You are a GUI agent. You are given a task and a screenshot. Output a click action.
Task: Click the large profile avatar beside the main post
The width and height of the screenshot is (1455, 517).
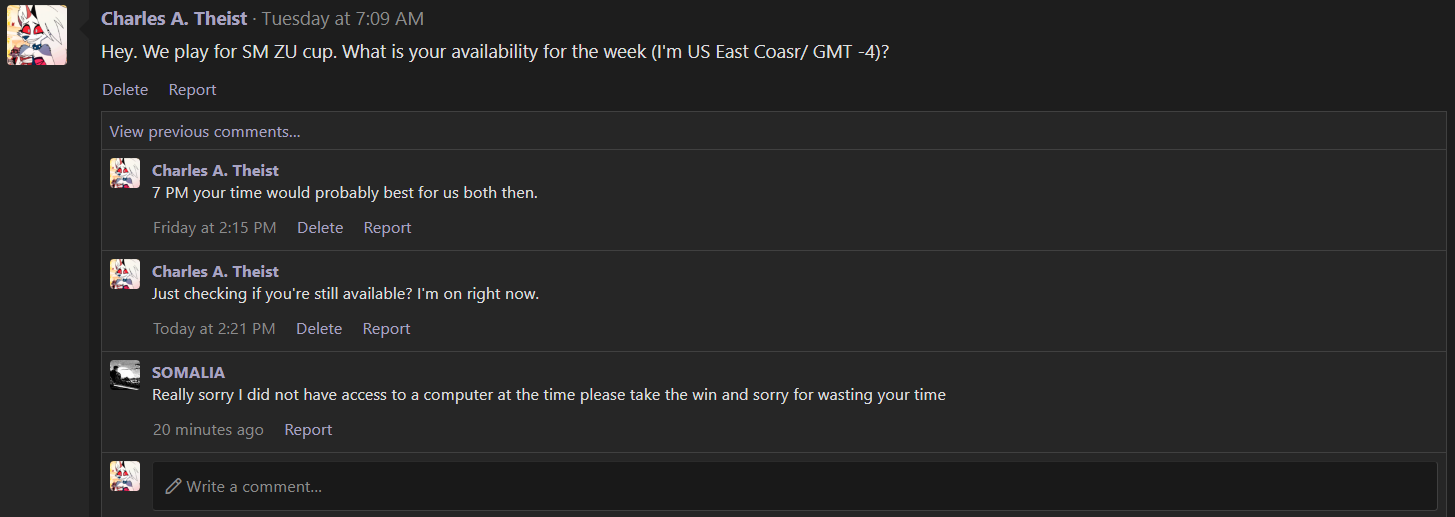(37, 35)
